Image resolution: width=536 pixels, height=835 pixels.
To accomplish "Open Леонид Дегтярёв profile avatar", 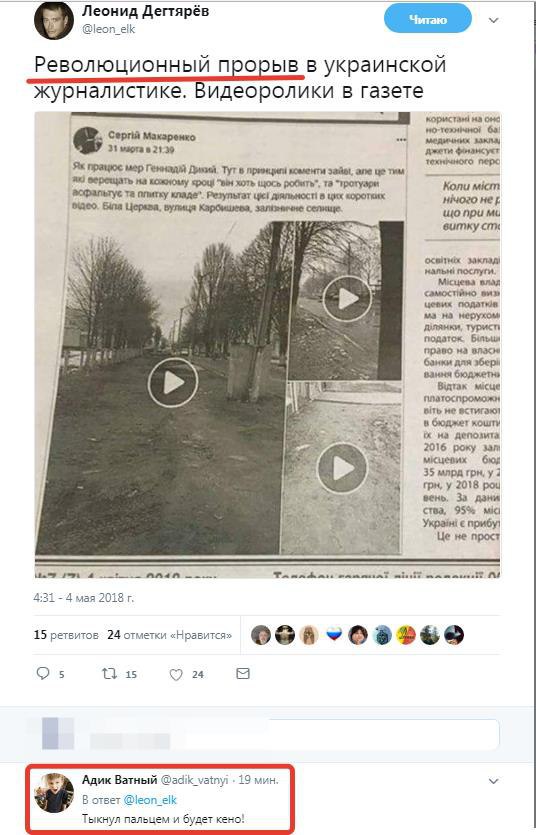I will click(x=54, y=20).
